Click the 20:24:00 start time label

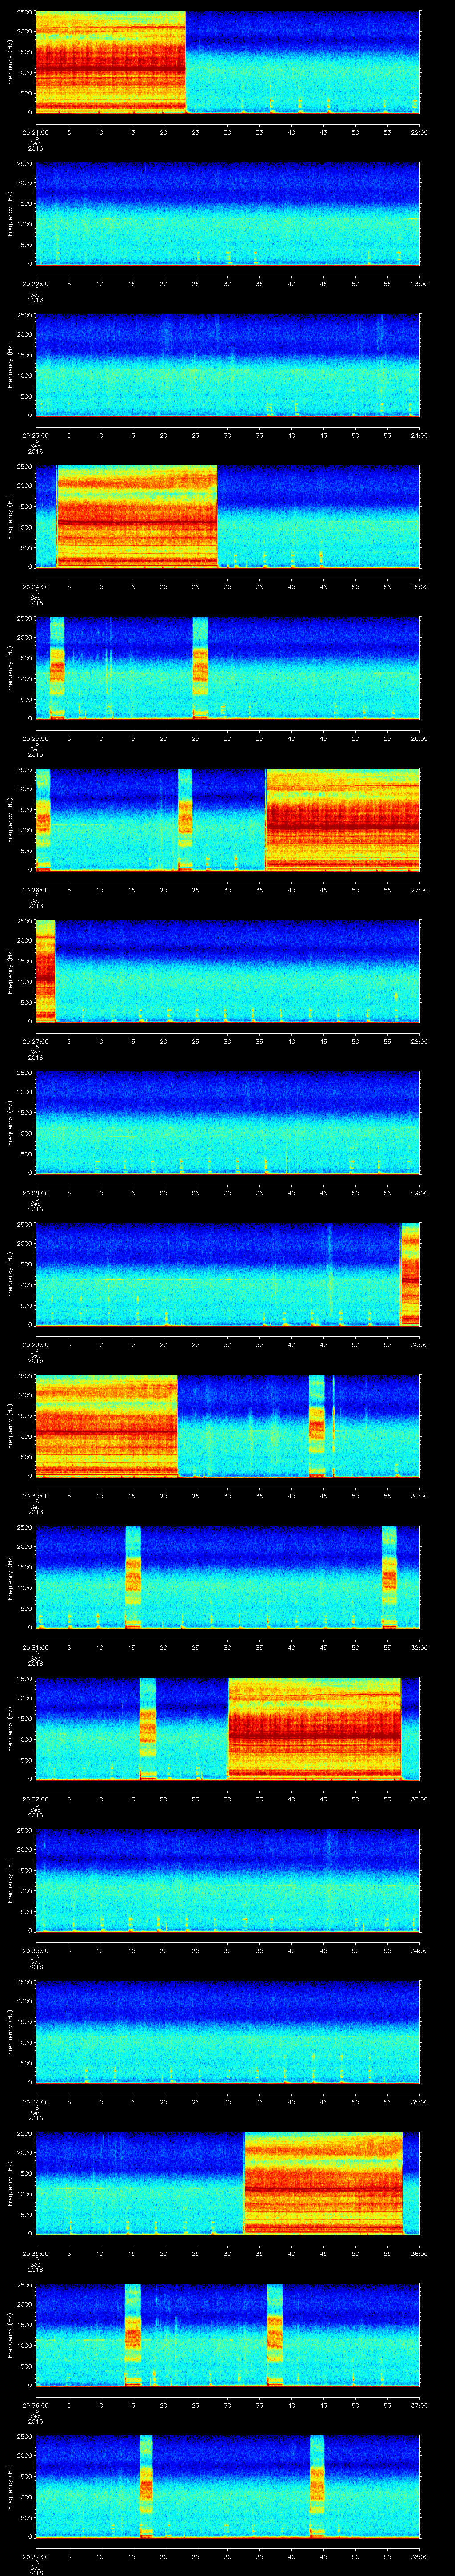click(35, 586)
